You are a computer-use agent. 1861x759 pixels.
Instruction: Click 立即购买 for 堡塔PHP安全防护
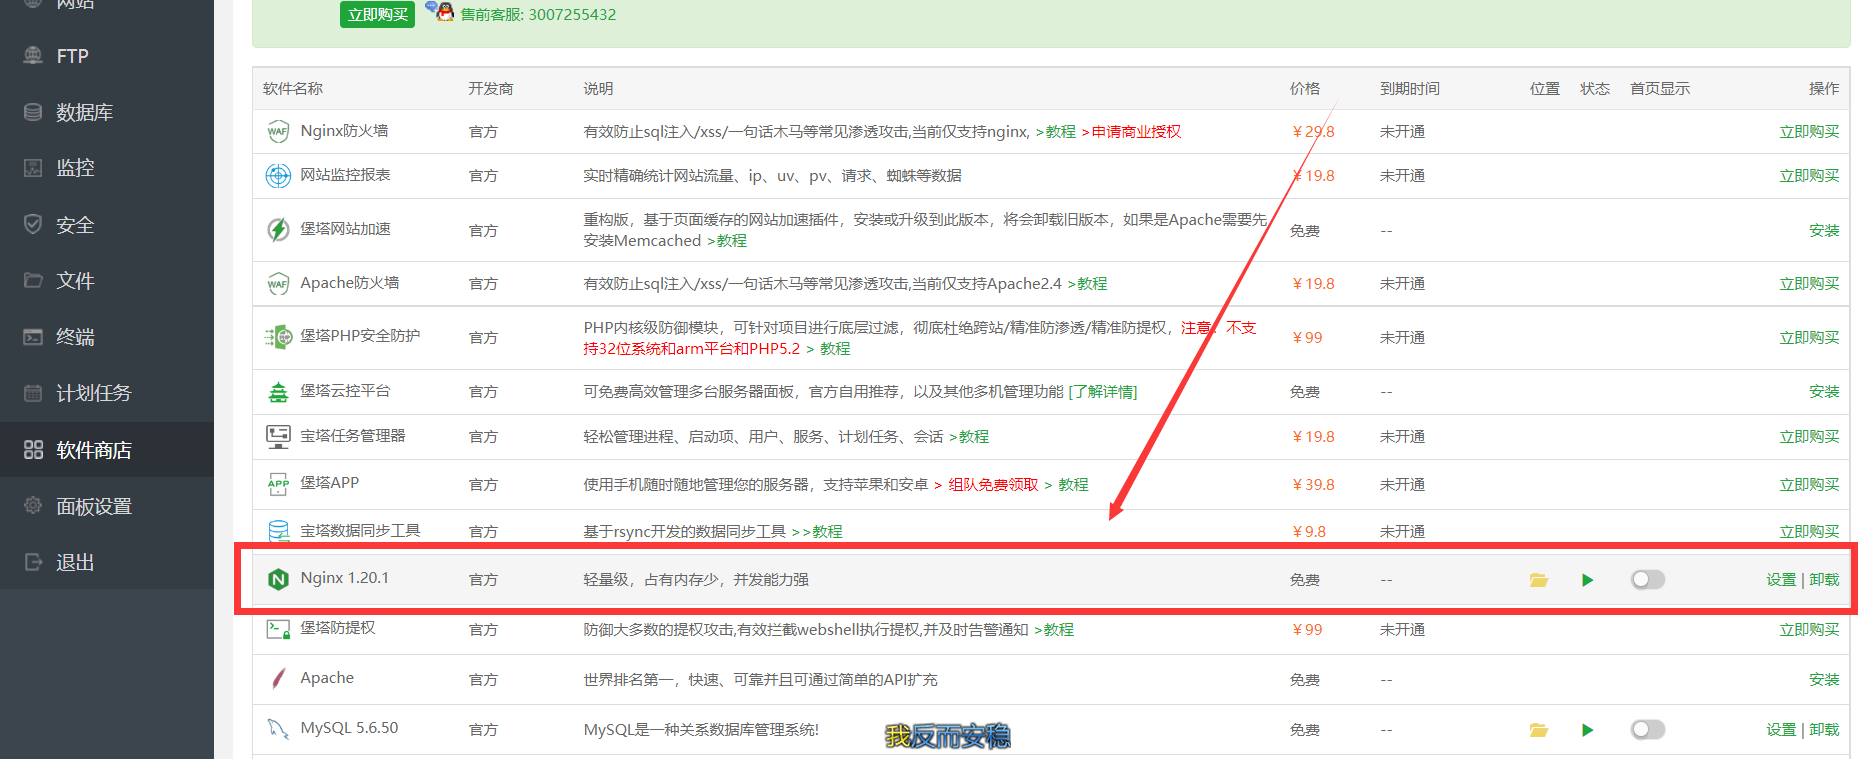pyautogui.click(x=1809, y=338)
